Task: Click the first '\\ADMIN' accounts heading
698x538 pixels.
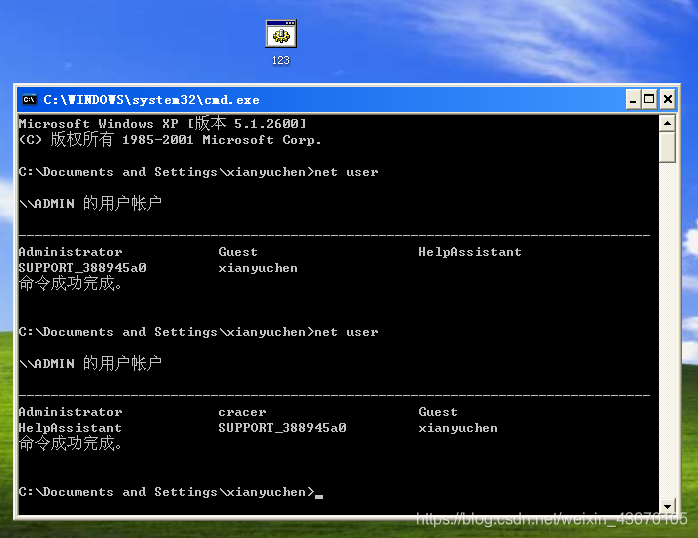Action: (x=90, y=204)
